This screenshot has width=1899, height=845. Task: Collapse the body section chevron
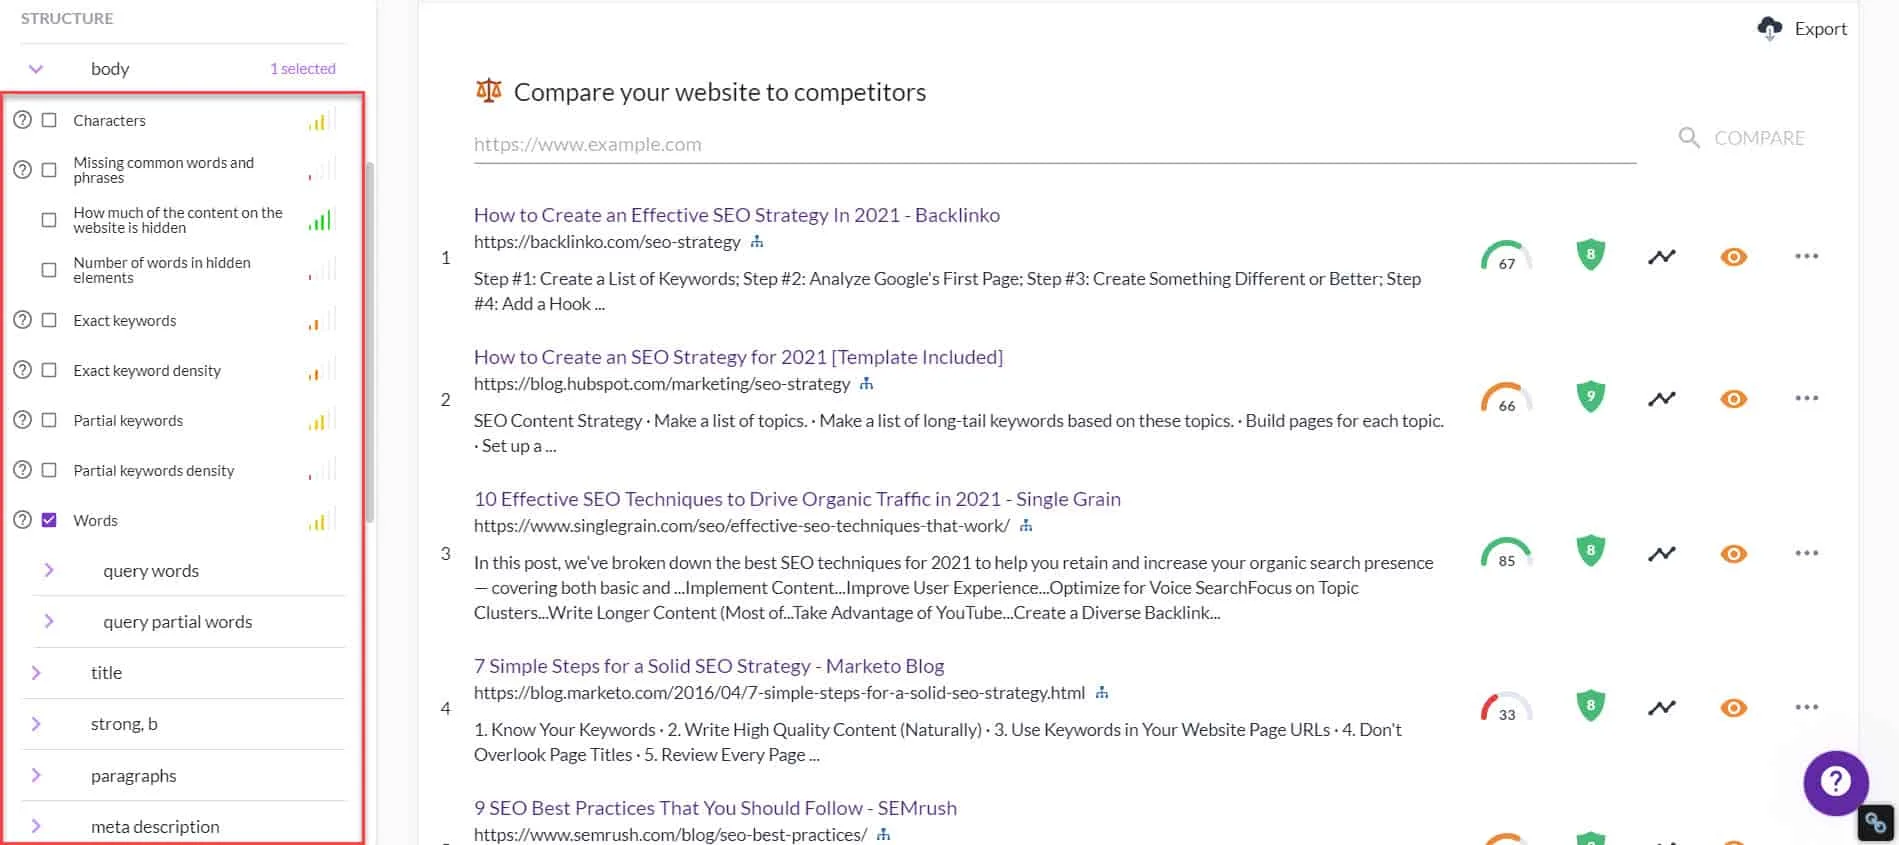point(36,69)
